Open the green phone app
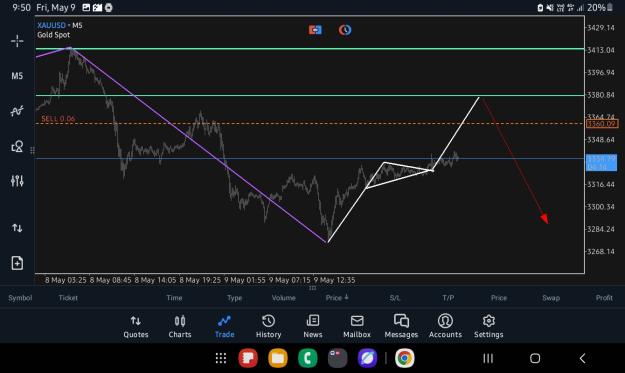The width and height of the screenshot is (625, 373). click(308, 358)
